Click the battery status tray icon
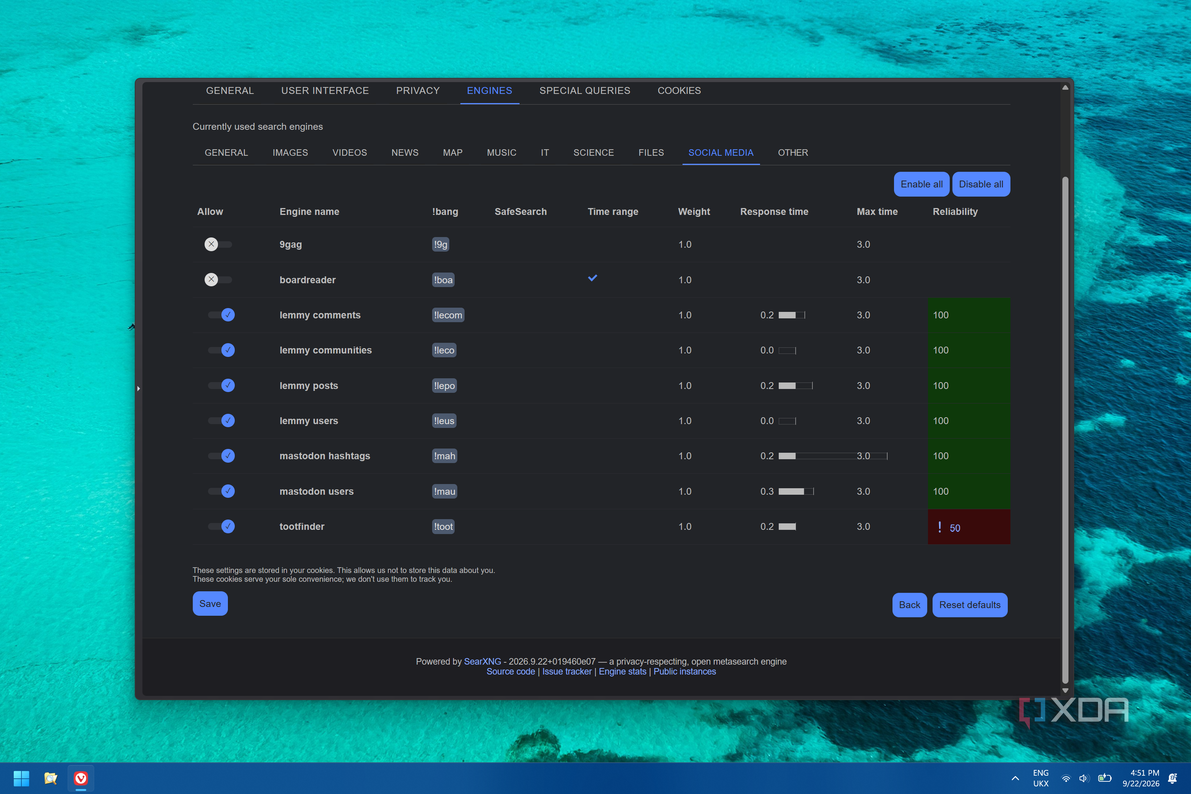Viewport: 1191px width, 794px height. (x=1104, y=778)
